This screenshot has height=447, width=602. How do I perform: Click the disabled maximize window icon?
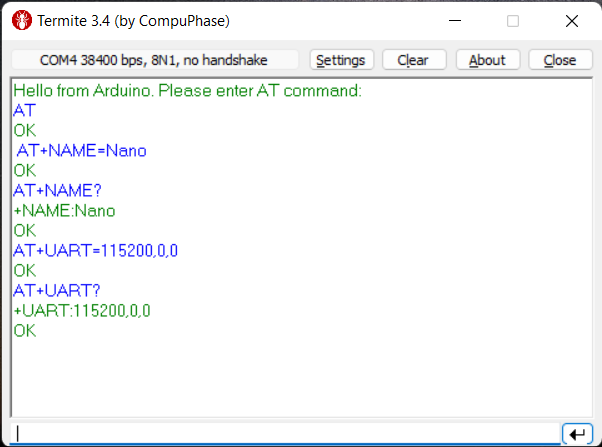coord(513,21)
